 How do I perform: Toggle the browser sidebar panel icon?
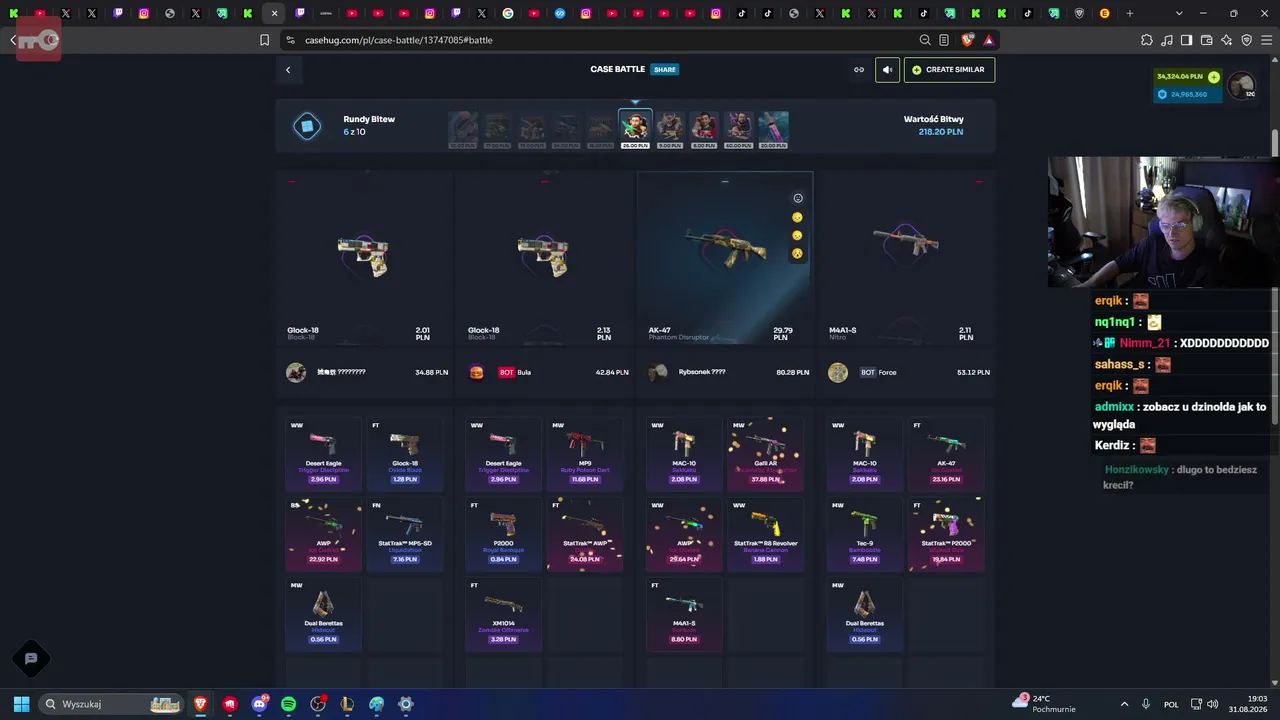click(x=1186, y=40)
